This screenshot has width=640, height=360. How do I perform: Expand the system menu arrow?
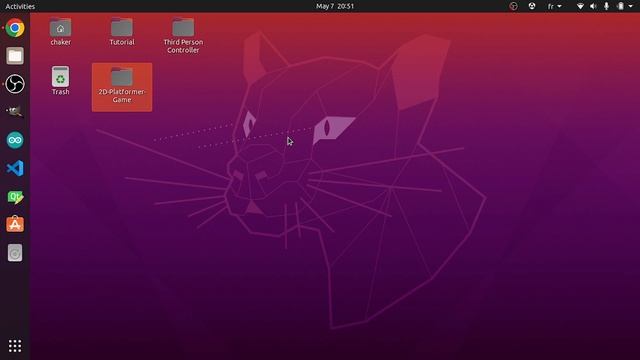631,6
